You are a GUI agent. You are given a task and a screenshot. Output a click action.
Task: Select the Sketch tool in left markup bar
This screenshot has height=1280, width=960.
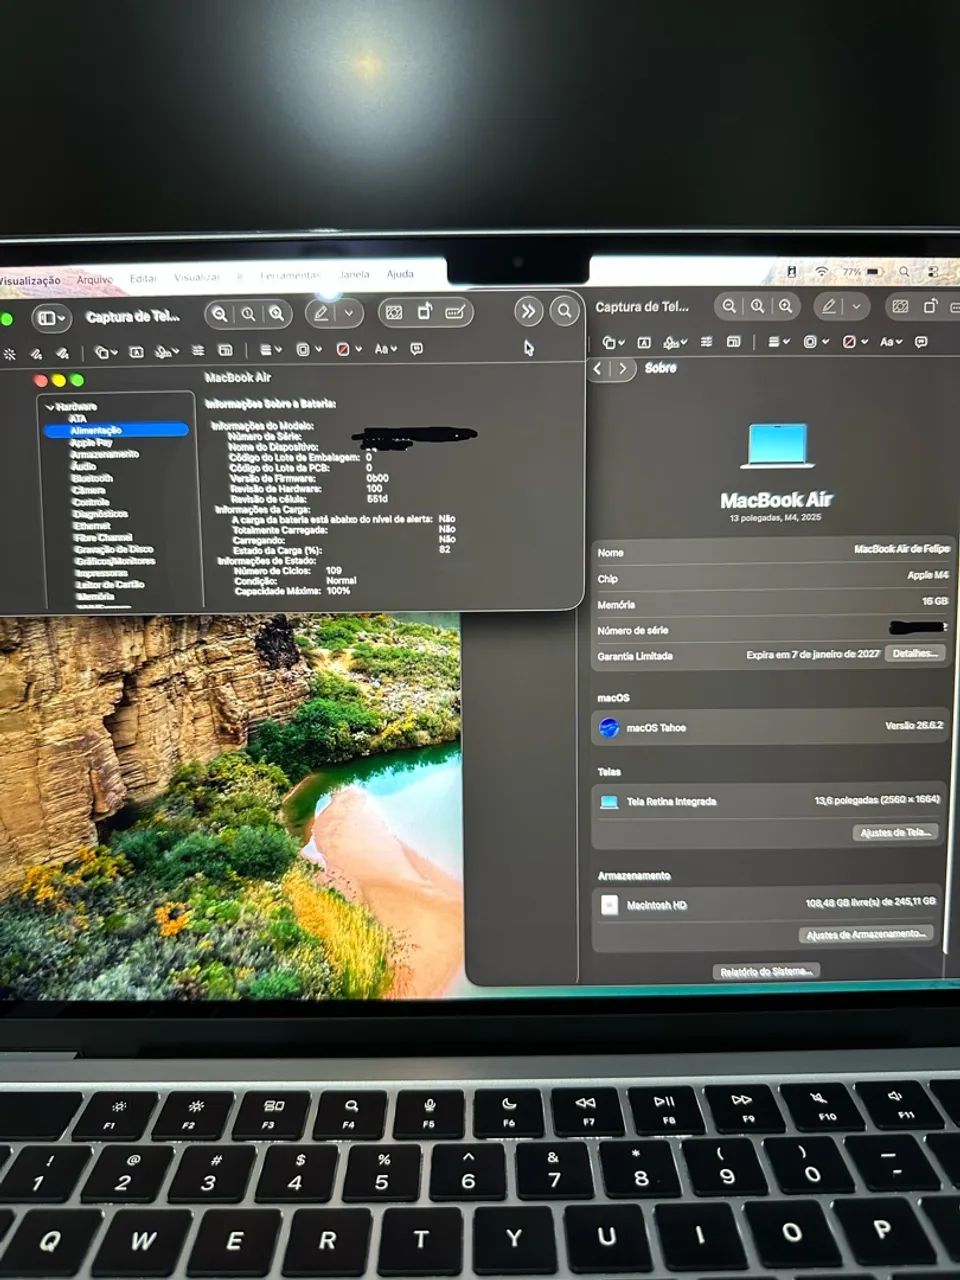[x=36, y=353]
